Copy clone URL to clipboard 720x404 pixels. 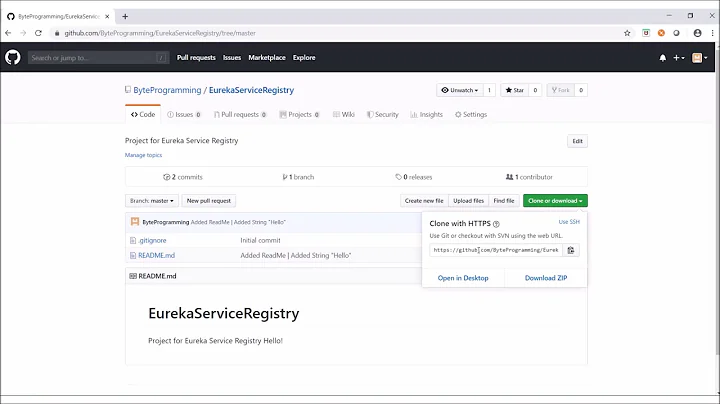point(571,250)
